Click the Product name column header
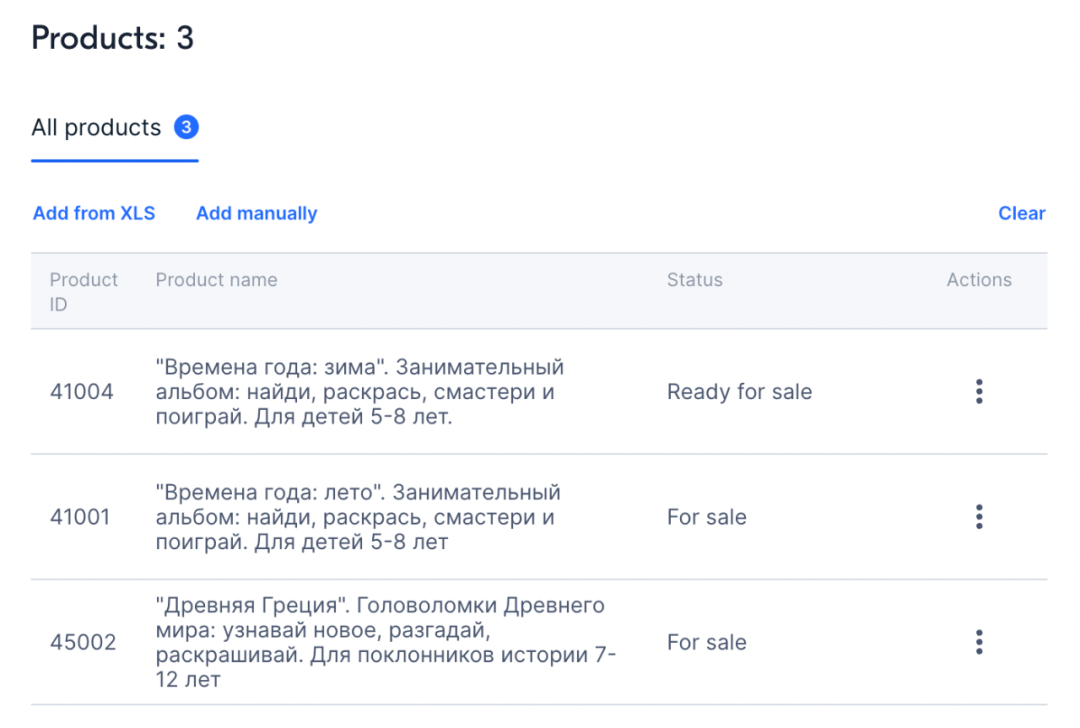 pos(216,280)
